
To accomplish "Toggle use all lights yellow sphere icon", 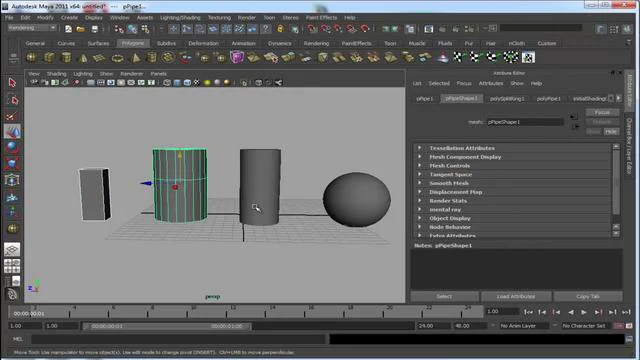I will pyautogui.click(x=207, y=82).
